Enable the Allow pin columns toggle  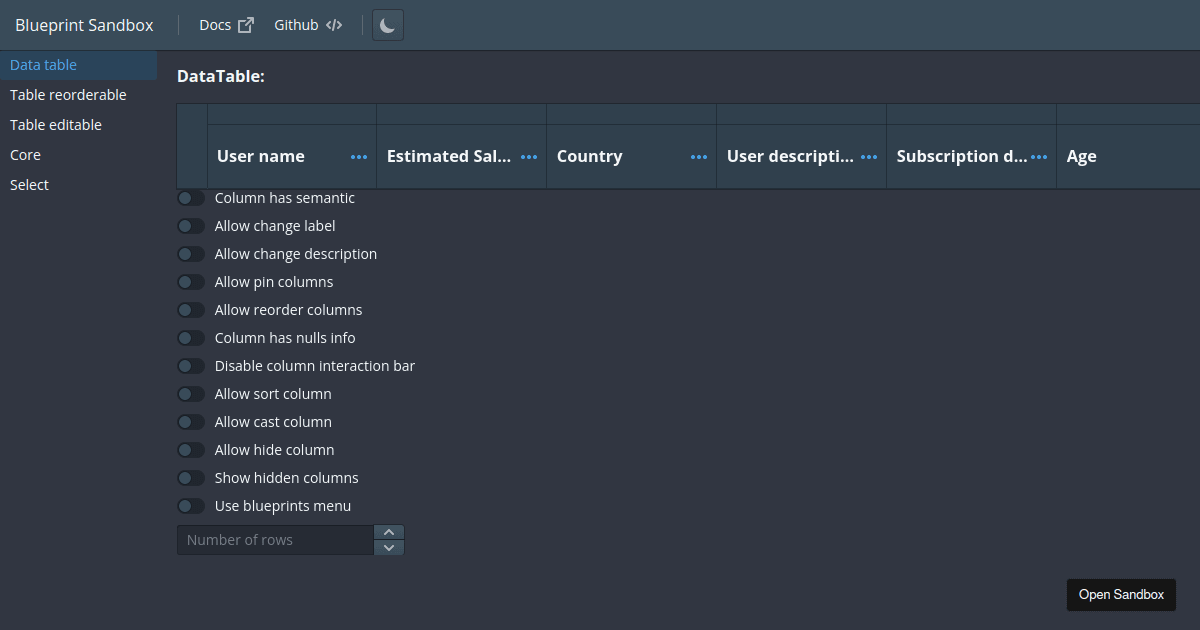tap(190, 281)
